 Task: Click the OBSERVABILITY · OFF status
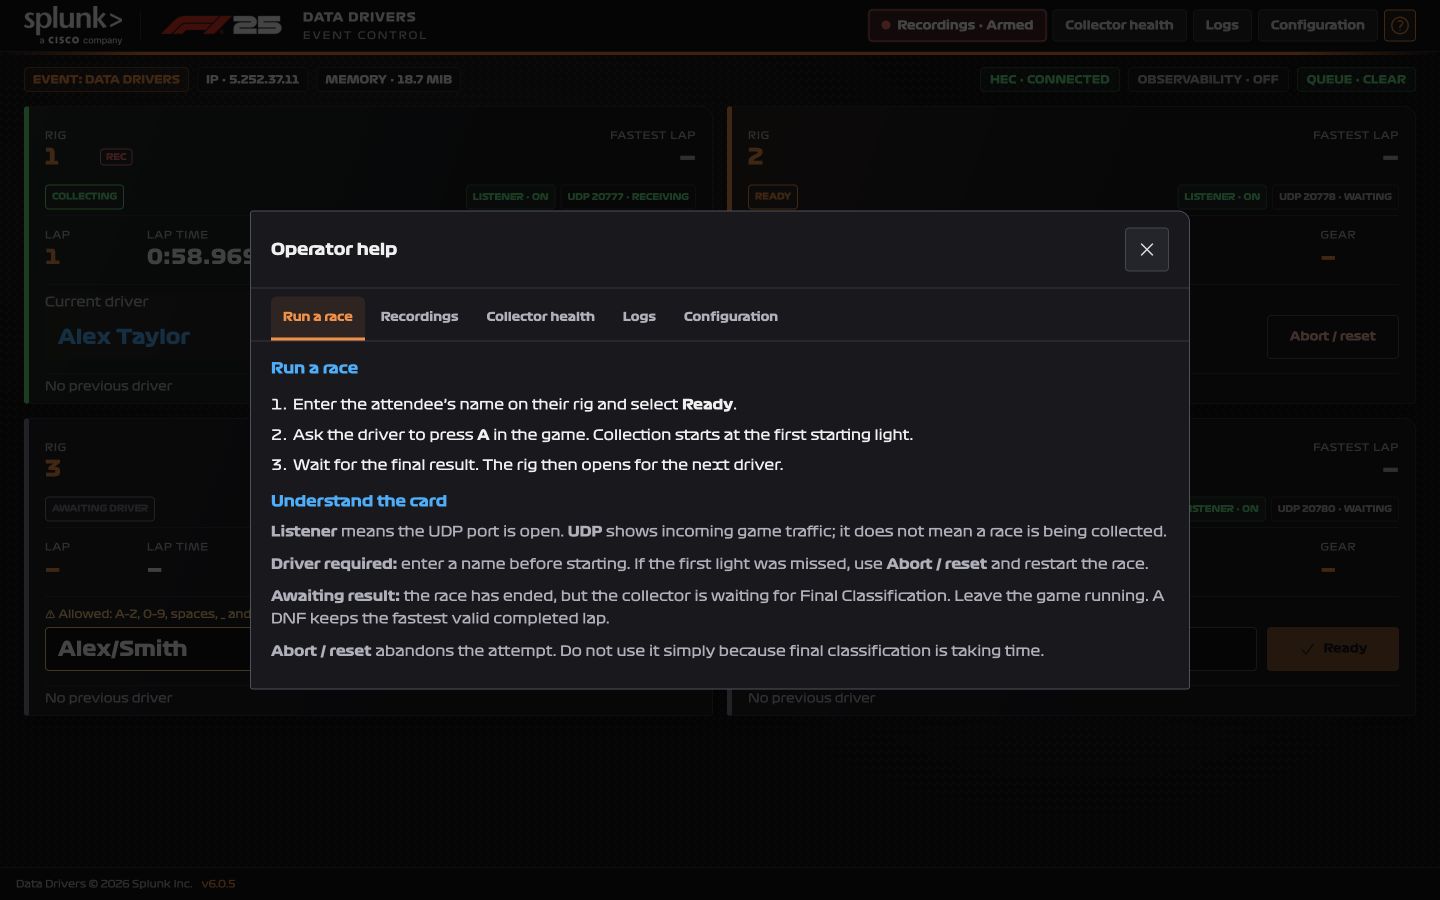(1207, 79)
